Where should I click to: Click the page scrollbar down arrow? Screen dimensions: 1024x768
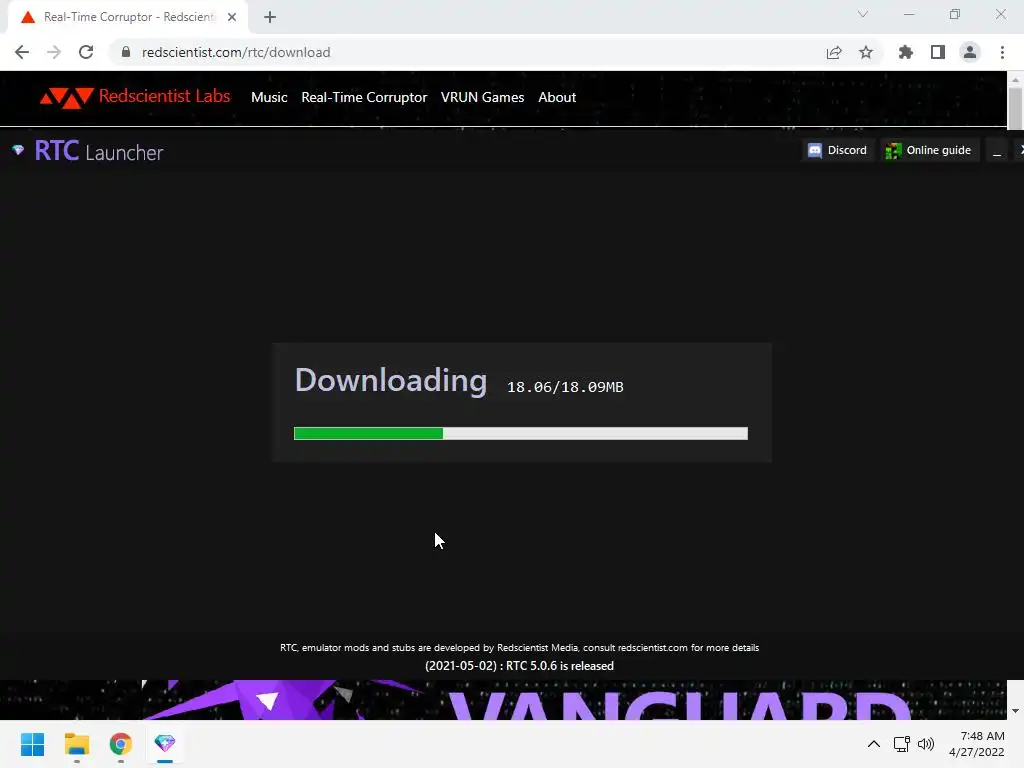[x=1015, y=711]
